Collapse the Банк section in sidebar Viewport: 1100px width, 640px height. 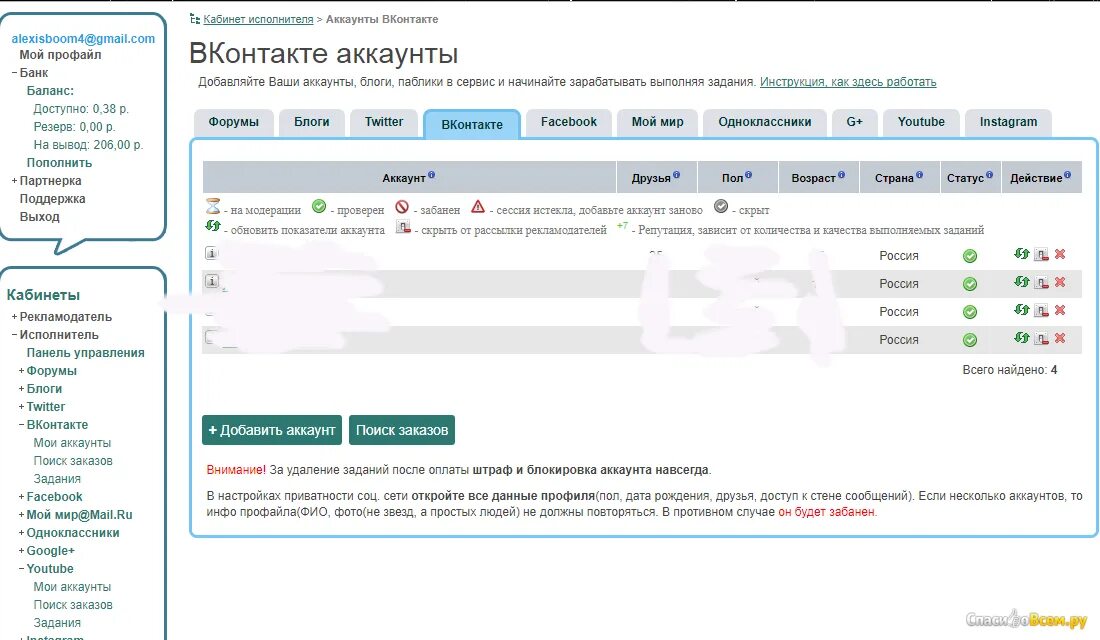[14, 73]
